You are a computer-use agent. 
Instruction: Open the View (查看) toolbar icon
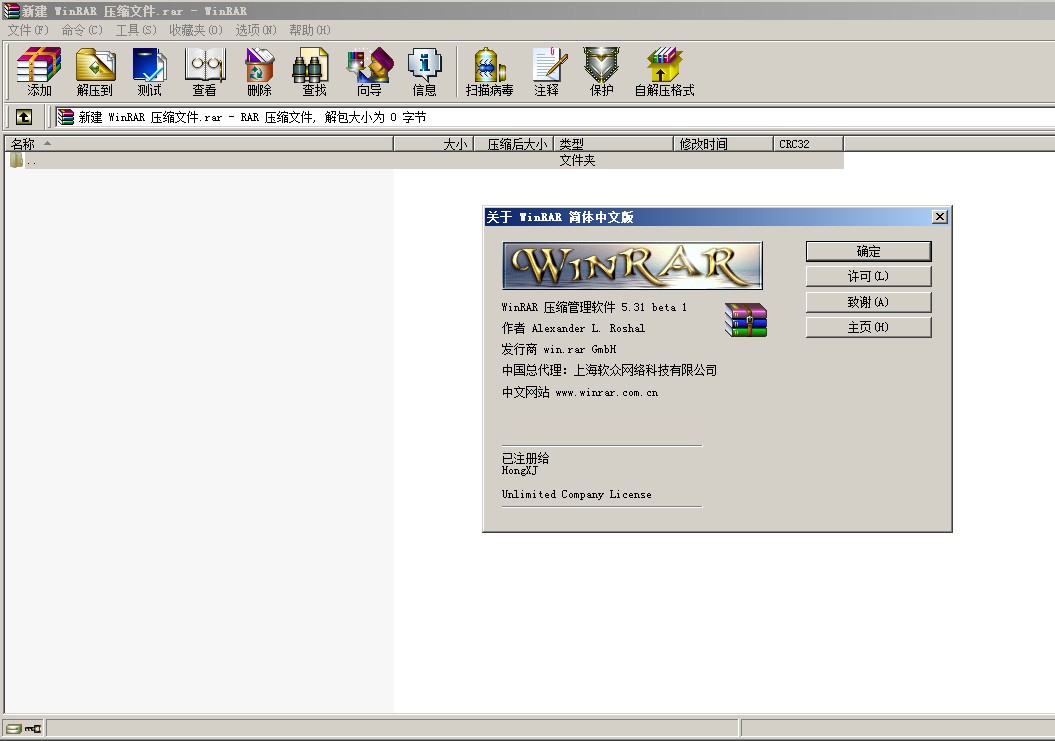point(205,71)
